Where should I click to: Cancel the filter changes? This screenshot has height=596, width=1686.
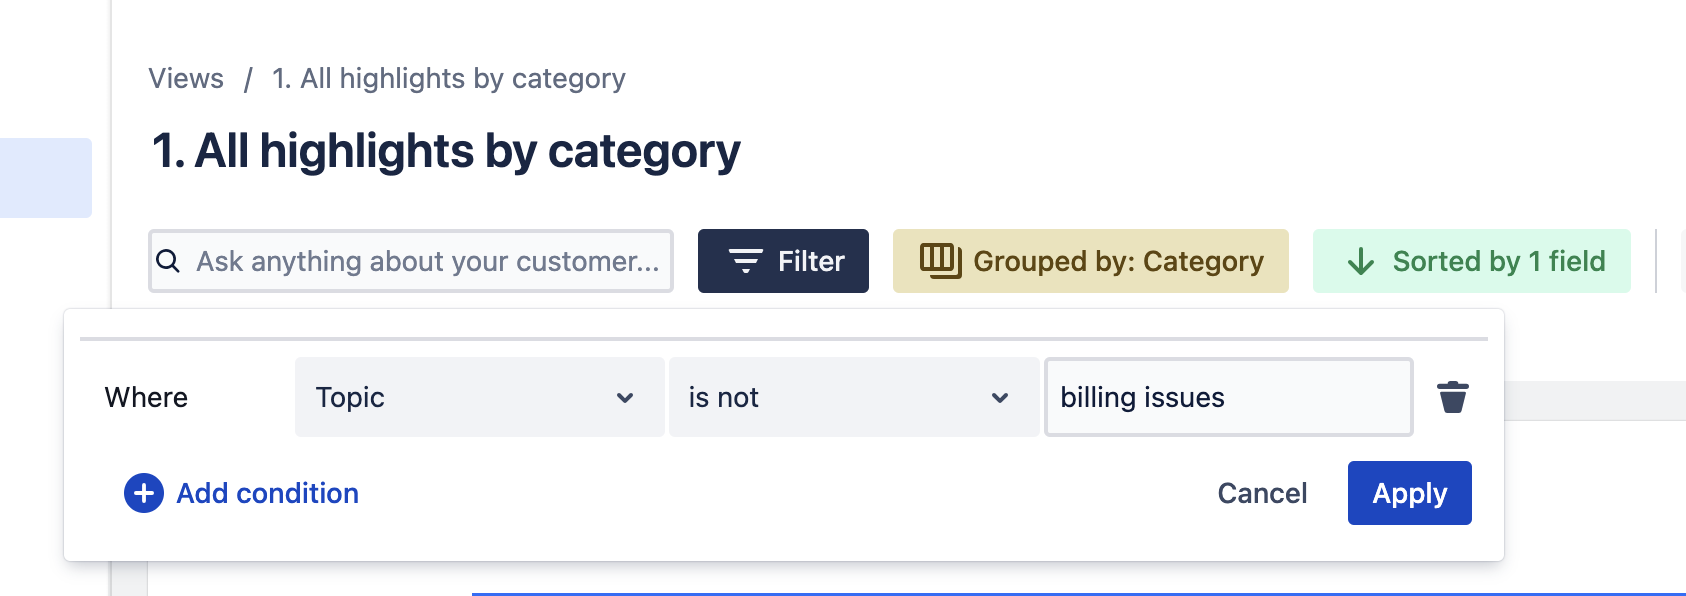click(x=1262, y=493)
